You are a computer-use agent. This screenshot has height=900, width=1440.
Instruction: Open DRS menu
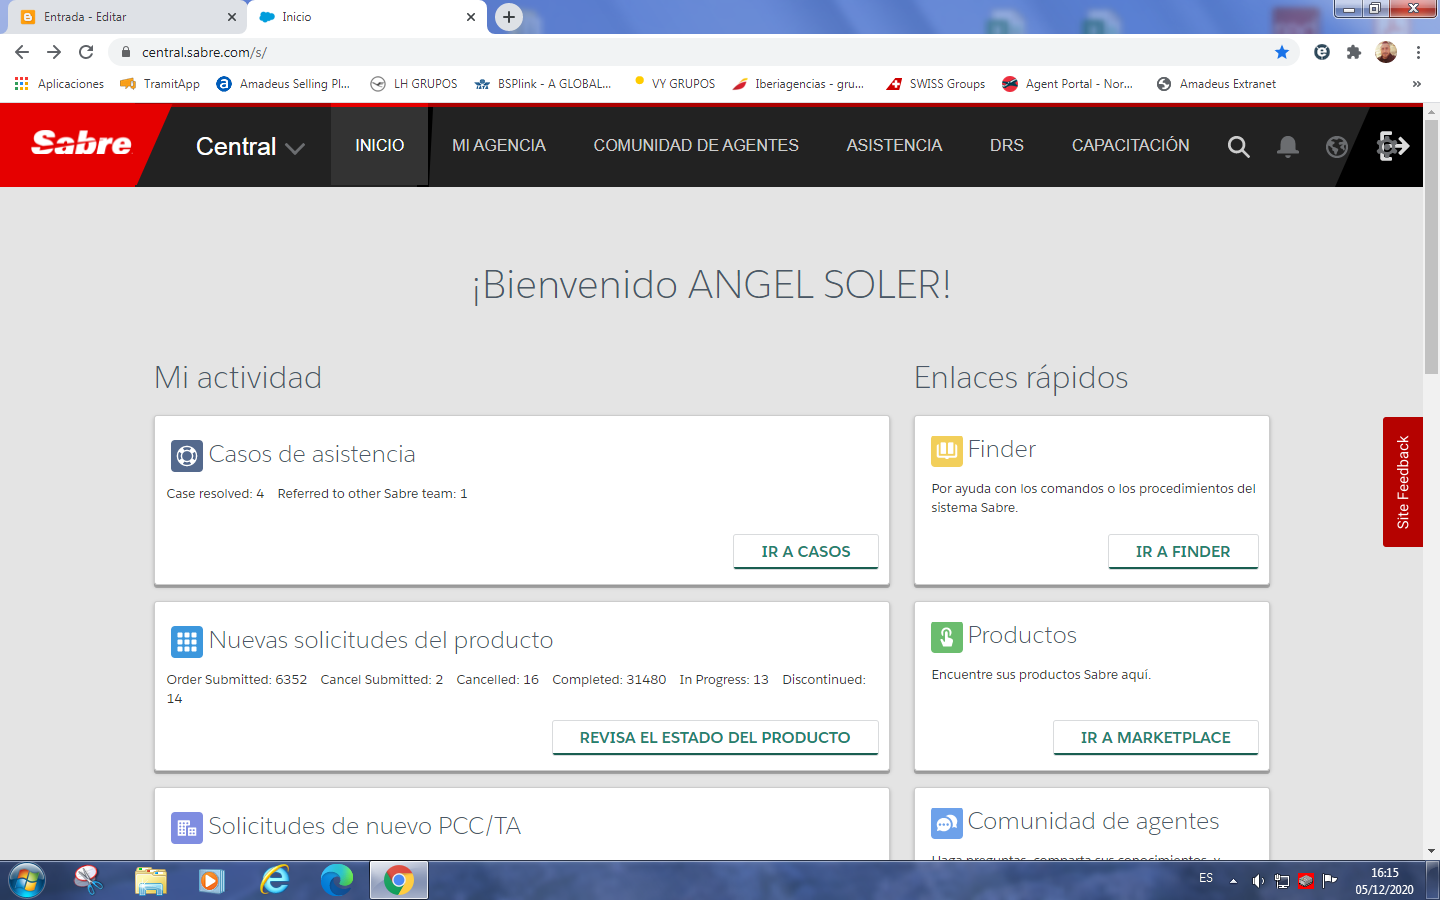pos(1007,146)
